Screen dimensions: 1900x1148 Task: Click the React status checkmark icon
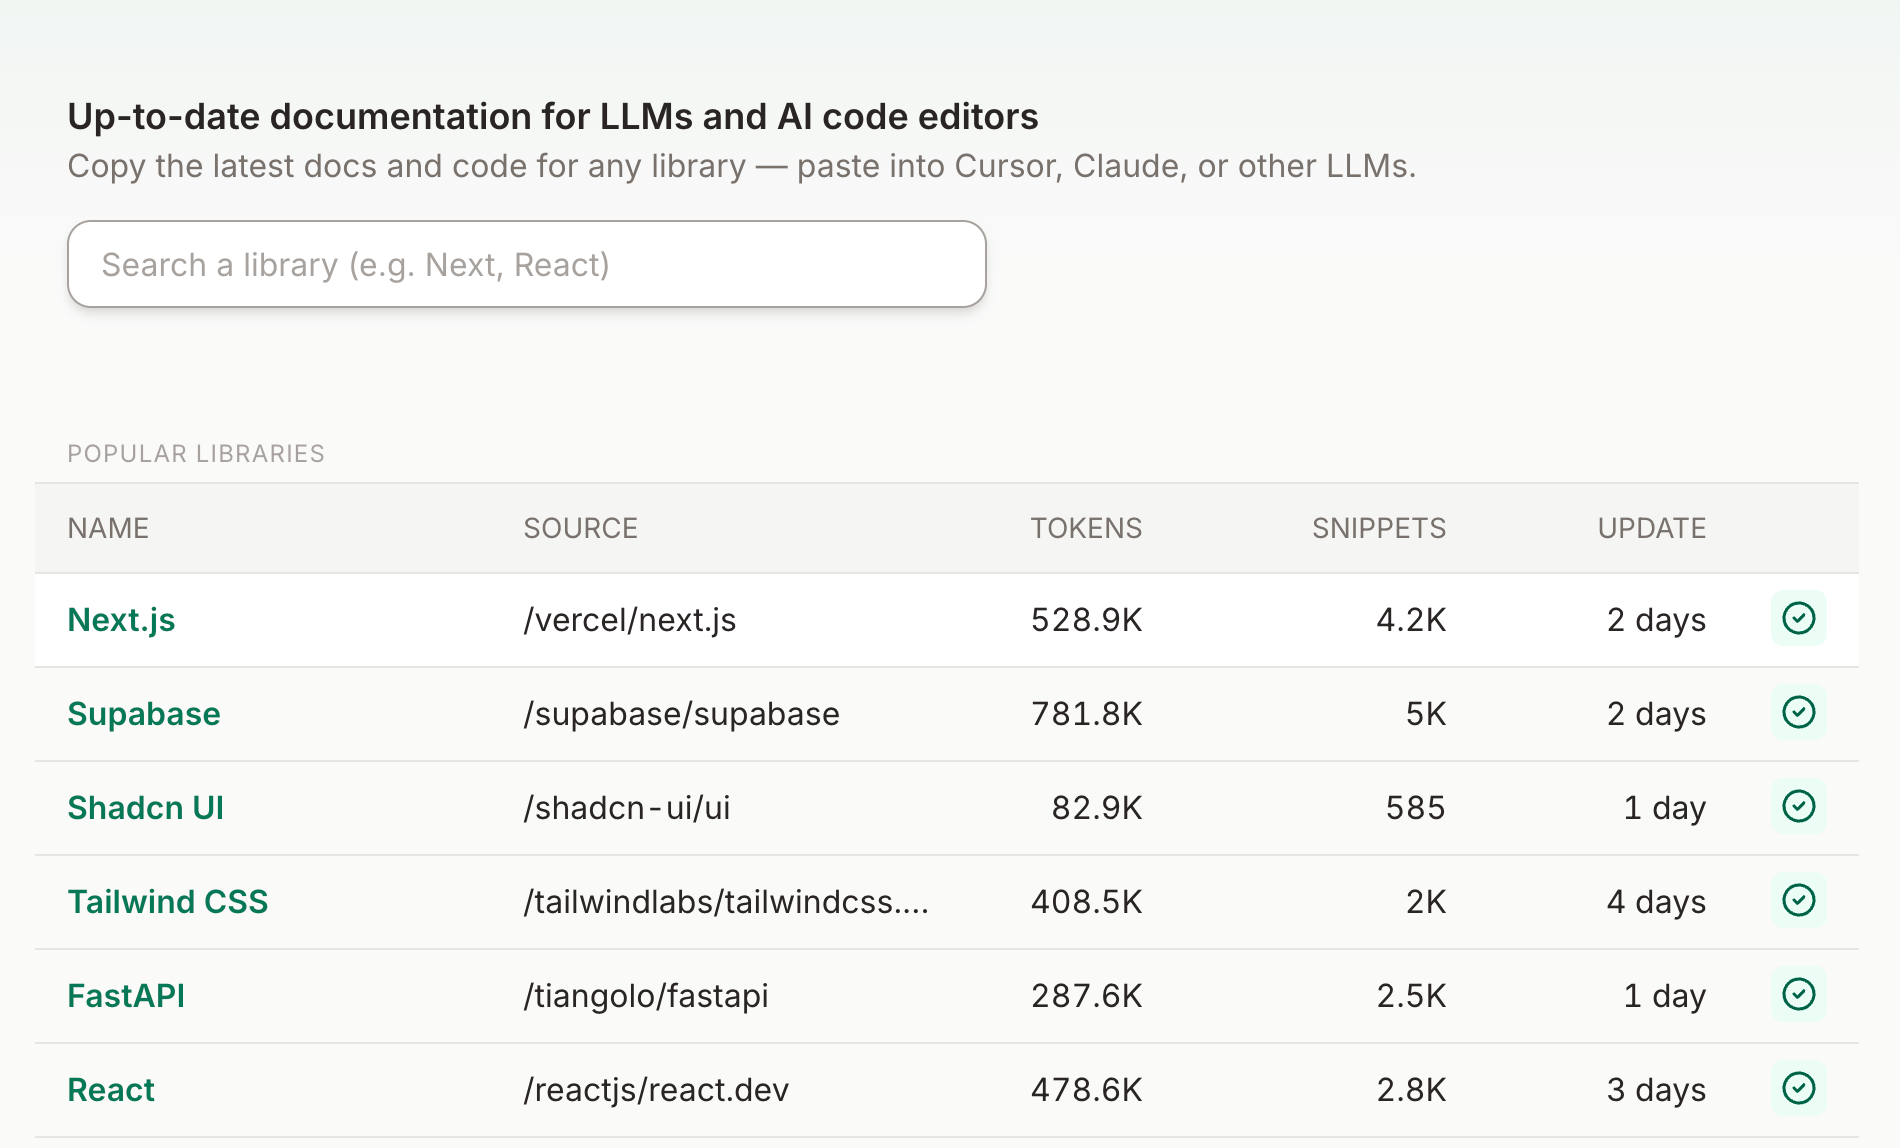tap(1798, 1089)
